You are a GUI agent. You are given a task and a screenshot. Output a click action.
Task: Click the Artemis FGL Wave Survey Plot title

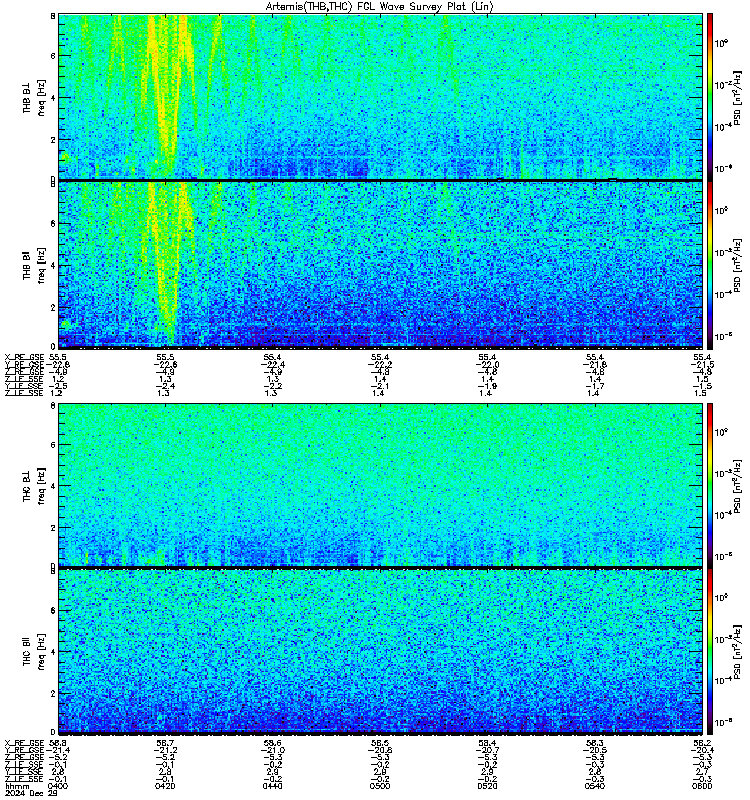(x=380, y=7)
